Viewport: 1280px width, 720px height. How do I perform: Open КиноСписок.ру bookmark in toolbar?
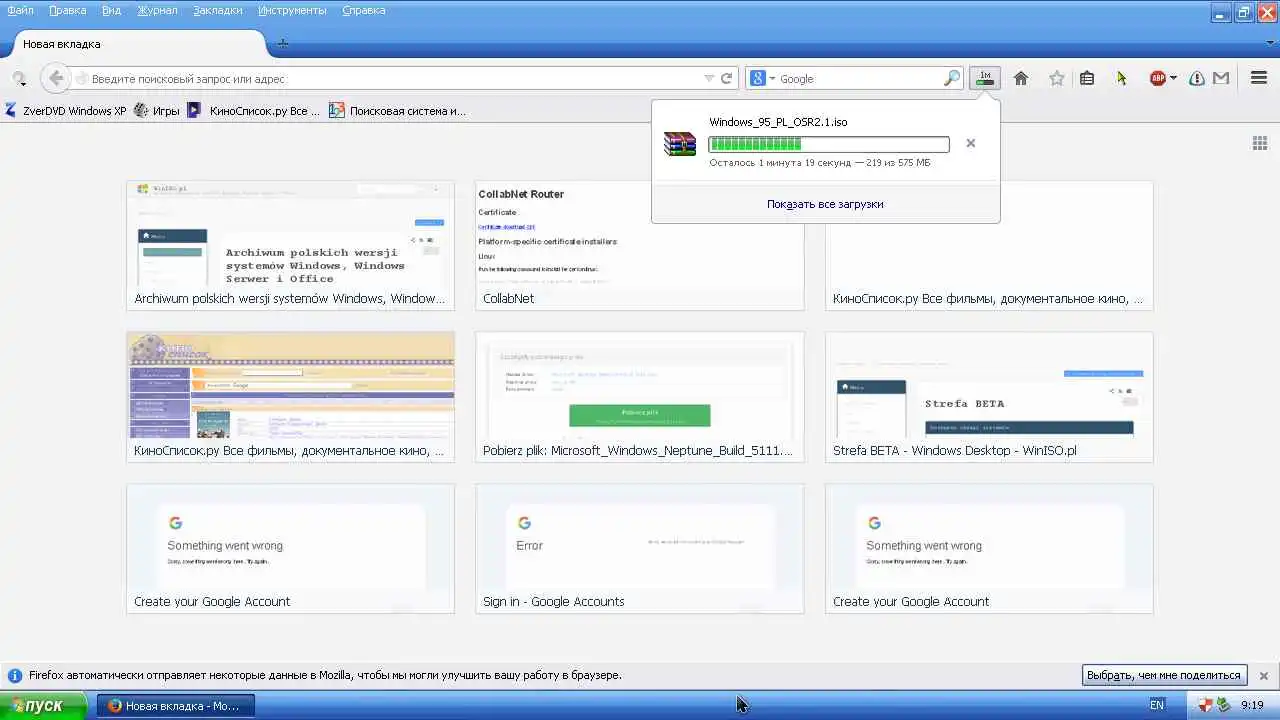254,111
